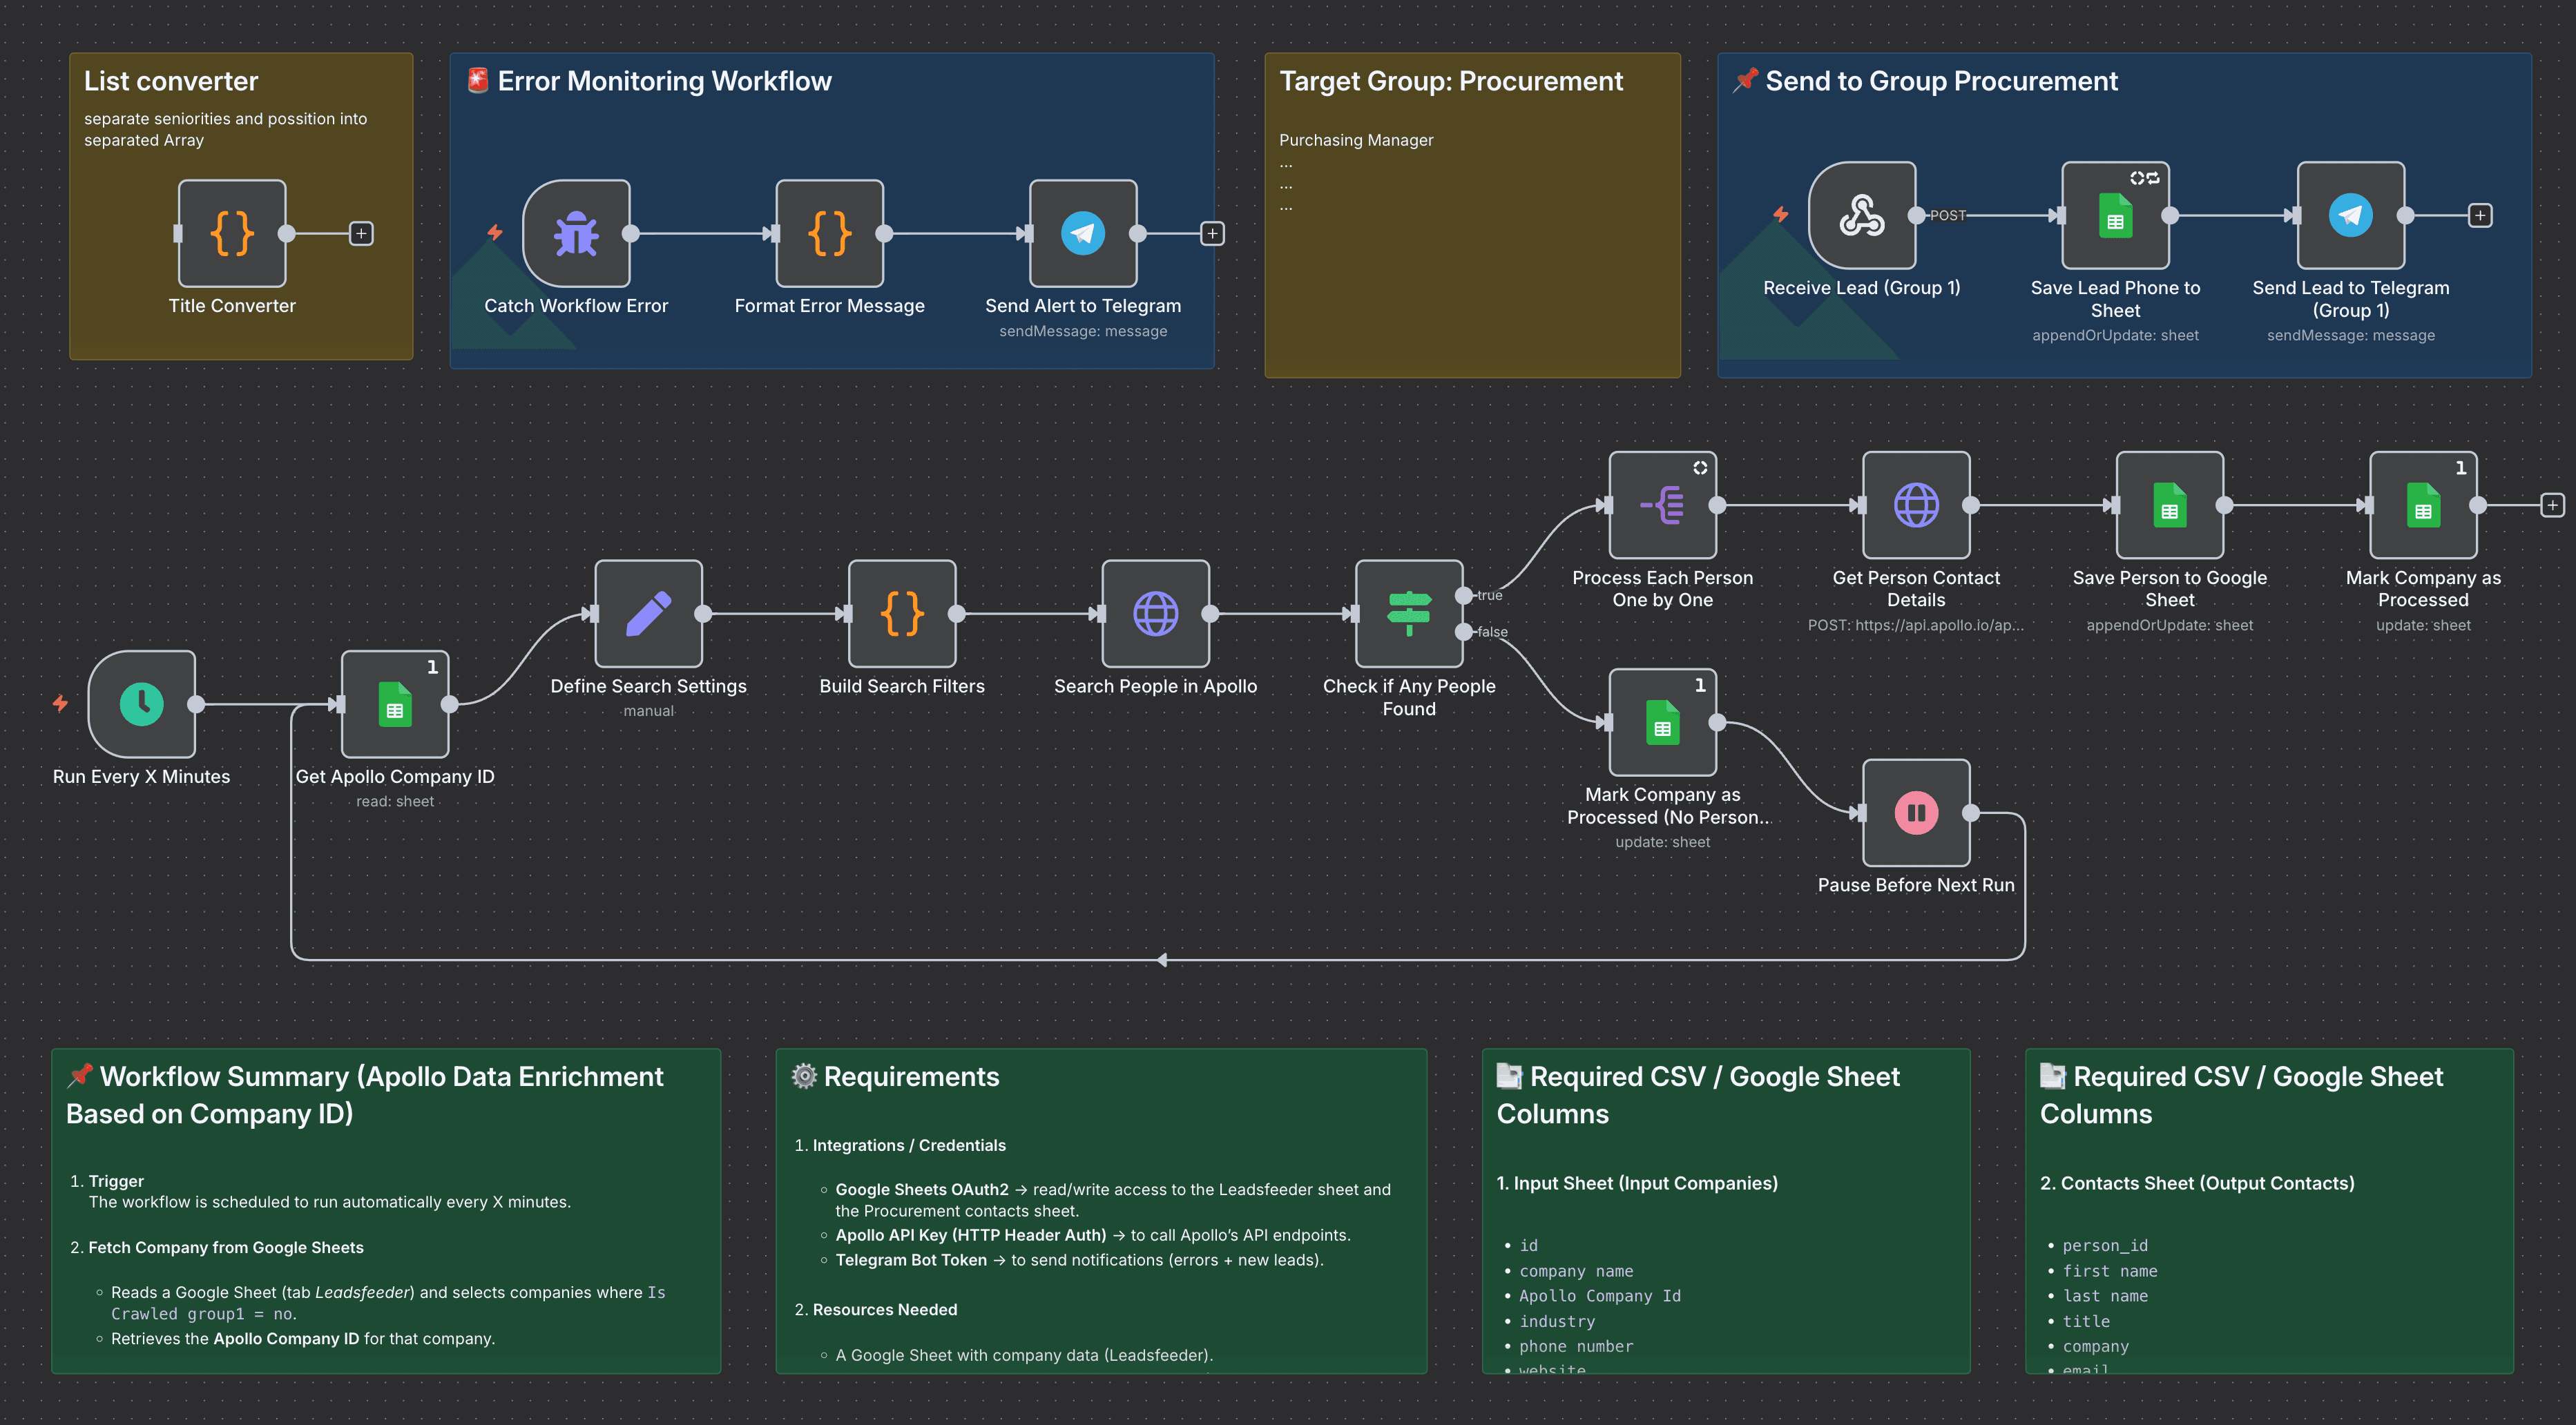Image resolution: width=2576 pixels, height=1425 pixels.
Task: Click the Workflow Summary sticky note heading
Action: (365, 1095)
